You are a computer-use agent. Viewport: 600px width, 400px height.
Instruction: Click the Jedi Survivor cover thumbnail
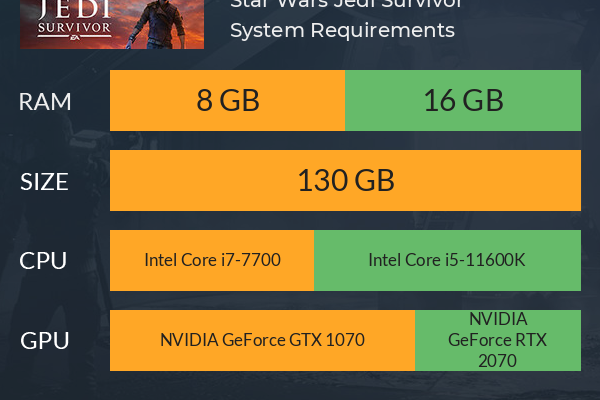point(112,24)
